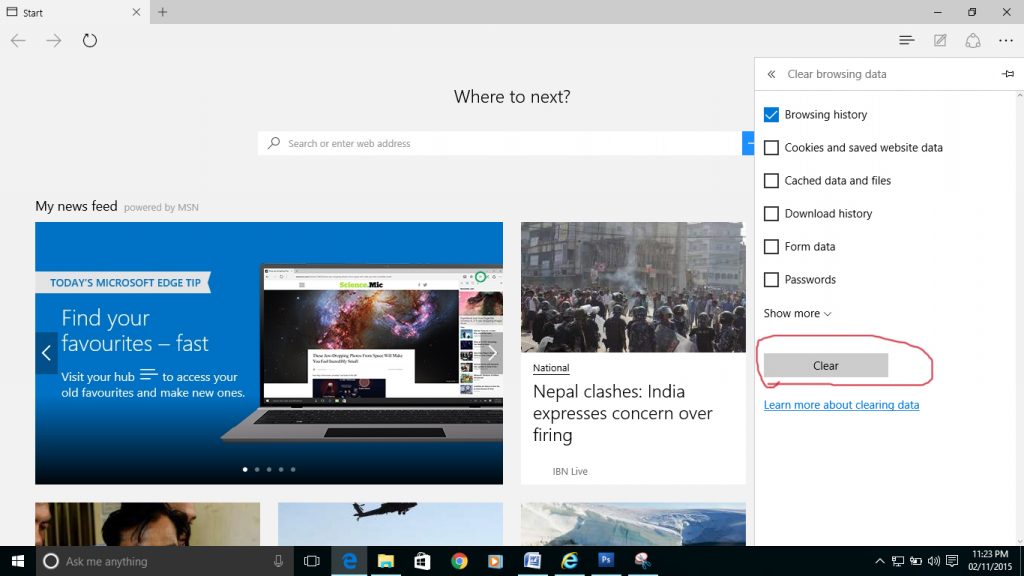
Task: Click Cortana Ask me anything box
Action: click(x=165, y=561)
